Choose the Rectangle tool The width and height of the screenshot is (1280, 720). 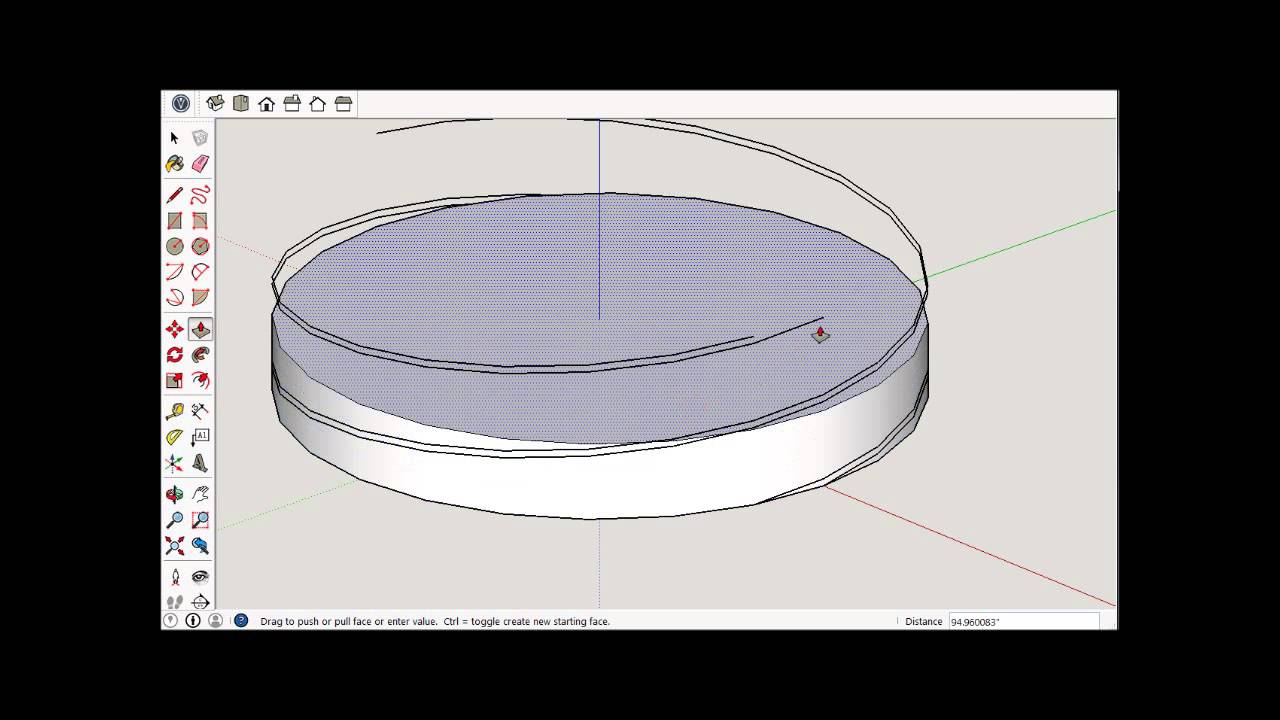click(175, 221)
